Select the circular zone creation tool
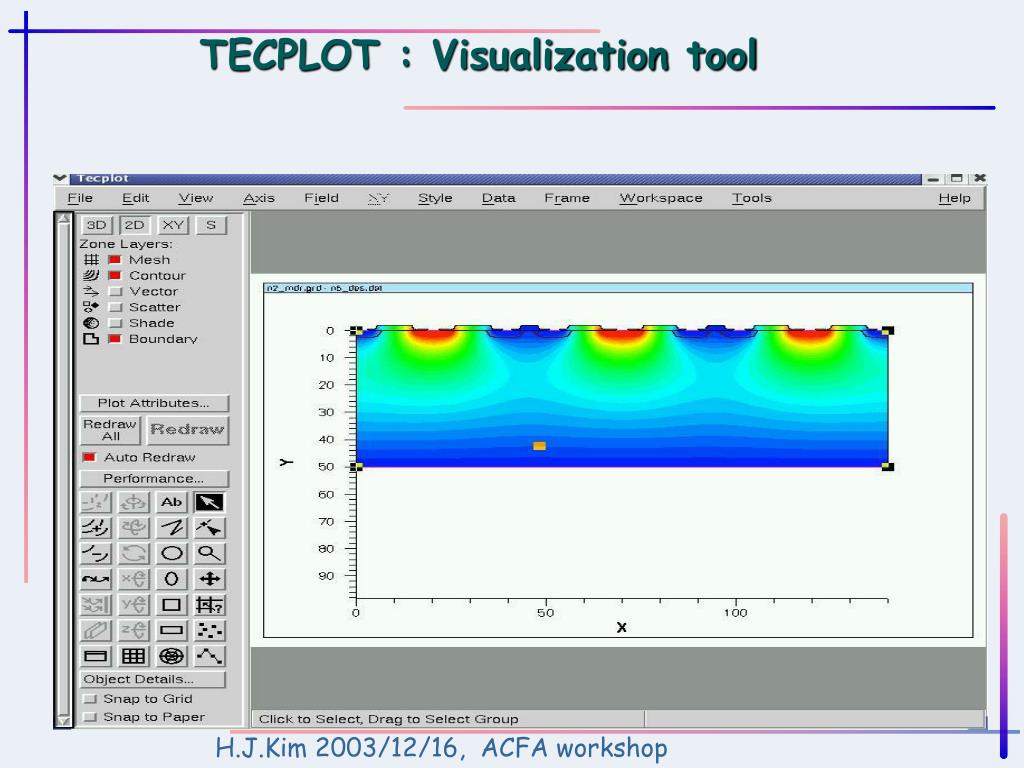The width and height of the screenshot is (1024, 768). point(172,656)
